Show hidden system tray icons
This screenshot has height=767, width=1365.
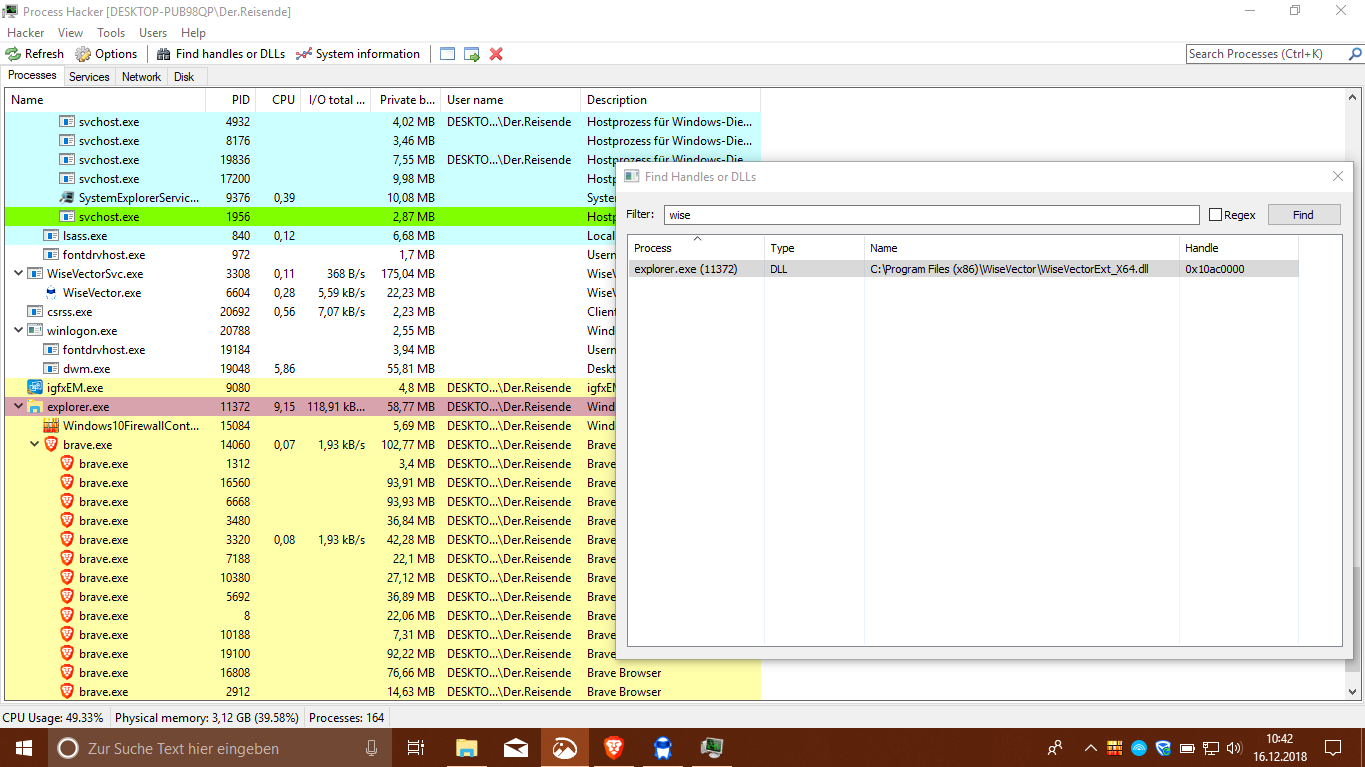1090,748
